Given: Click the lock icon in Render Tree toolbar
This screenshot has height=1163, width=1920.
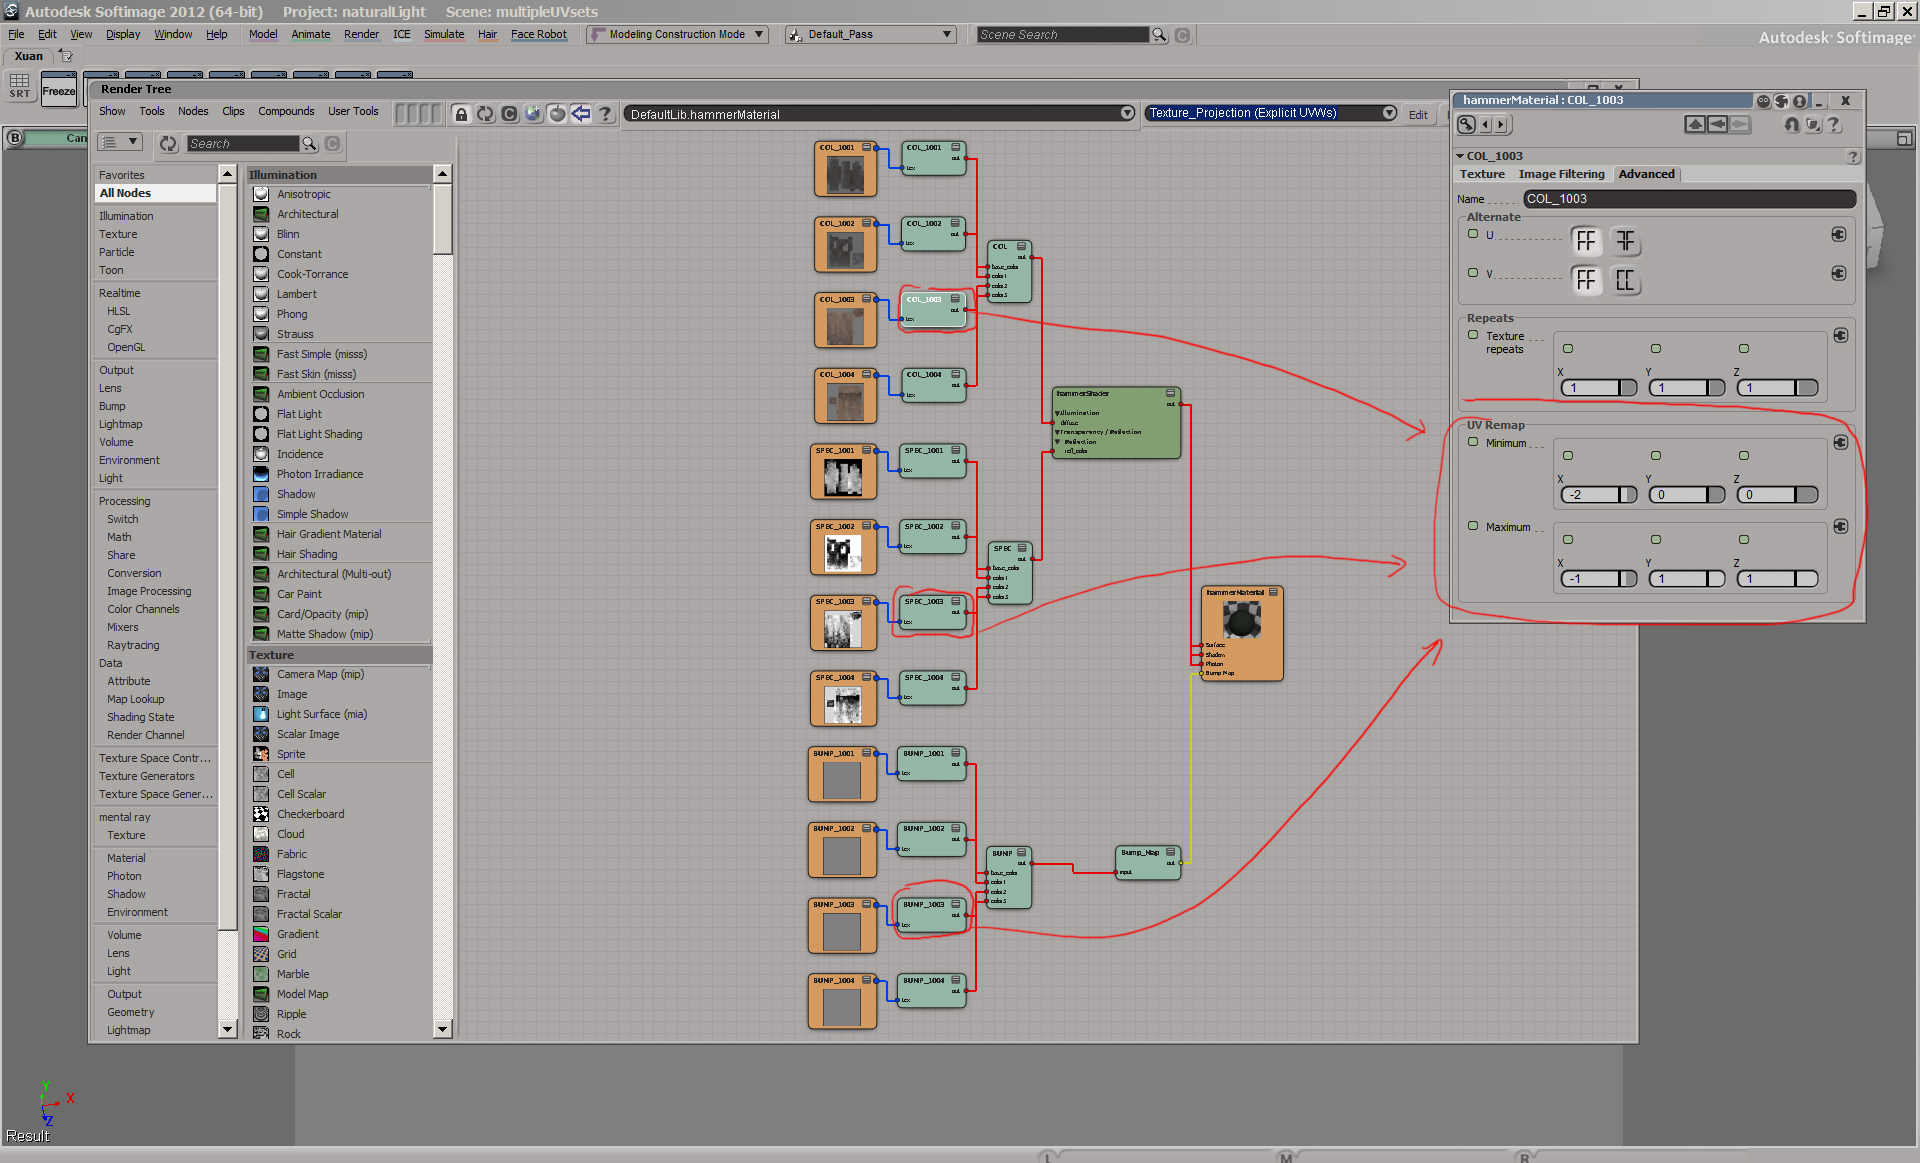Looking at the screenshot, I should (461, 114).
